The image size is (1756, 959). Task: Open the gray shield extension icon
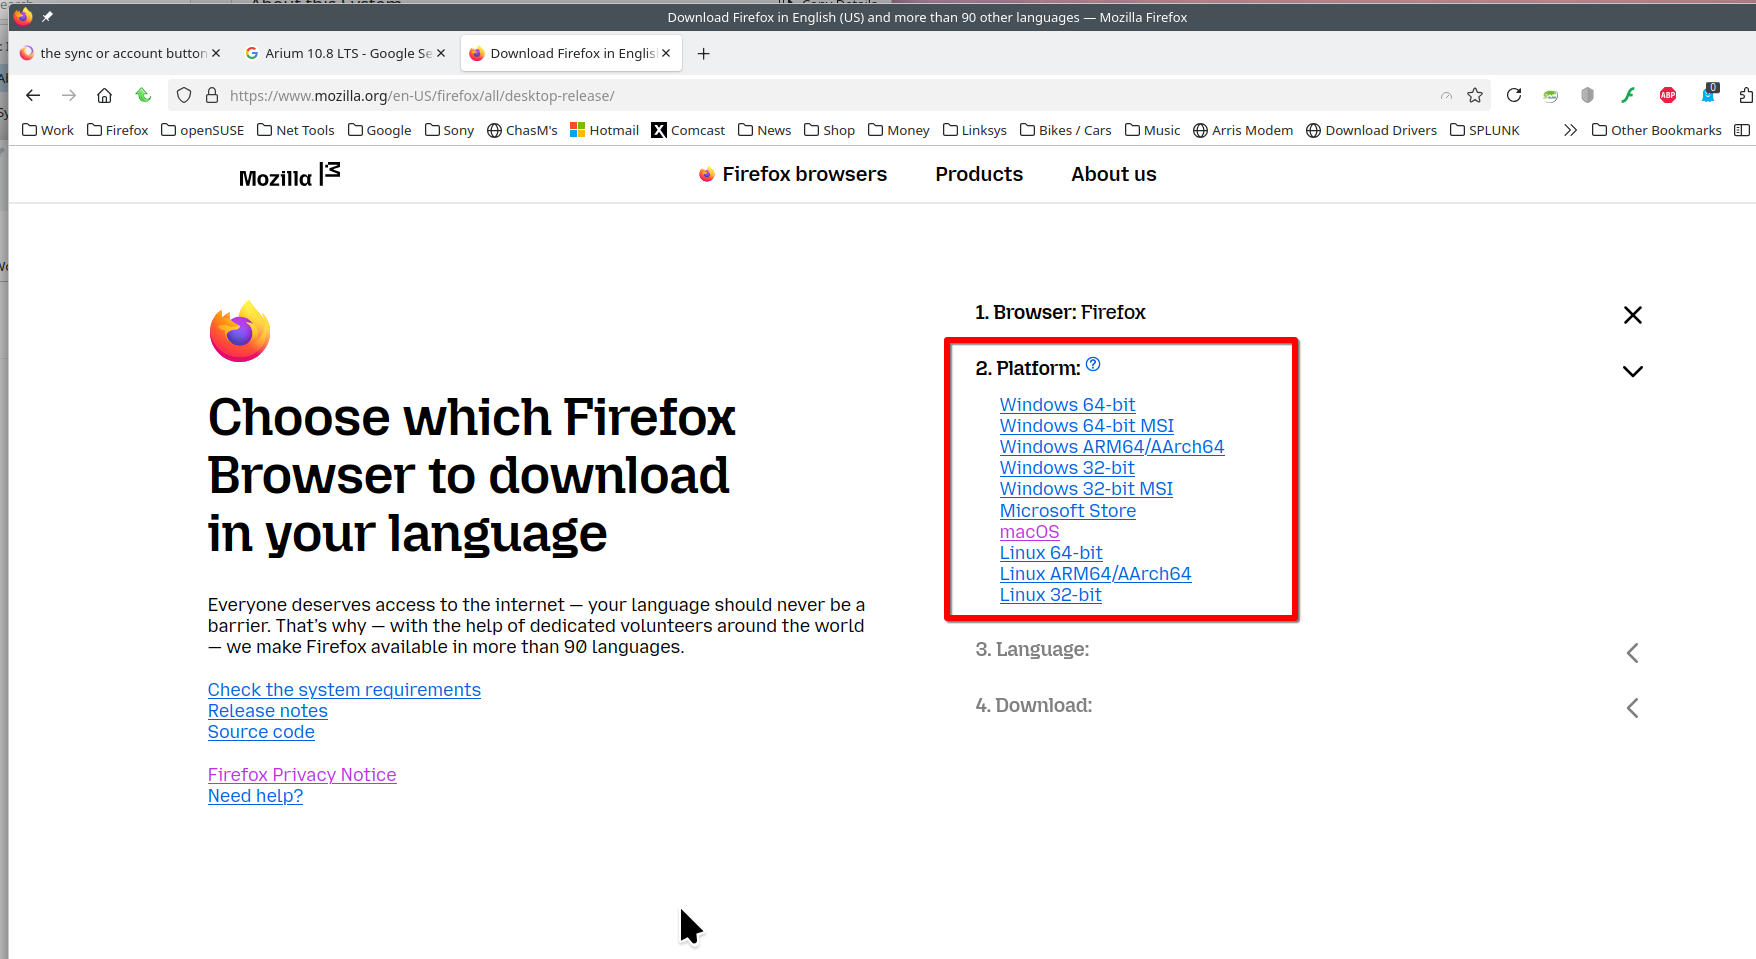[x=1587, y=95]
